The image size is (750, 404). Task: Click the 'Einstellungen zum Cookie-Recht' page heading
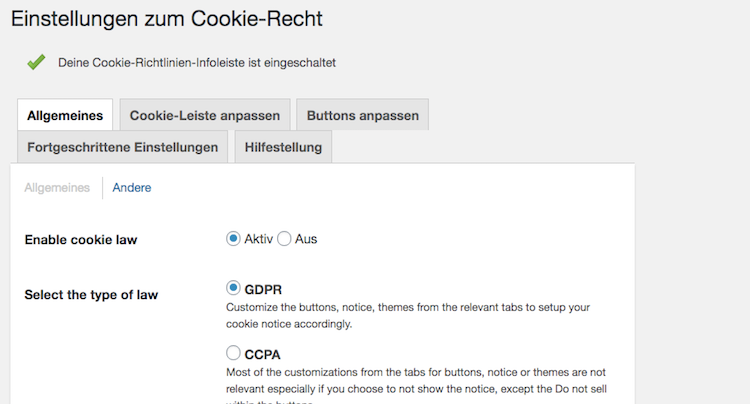point(167,19)
